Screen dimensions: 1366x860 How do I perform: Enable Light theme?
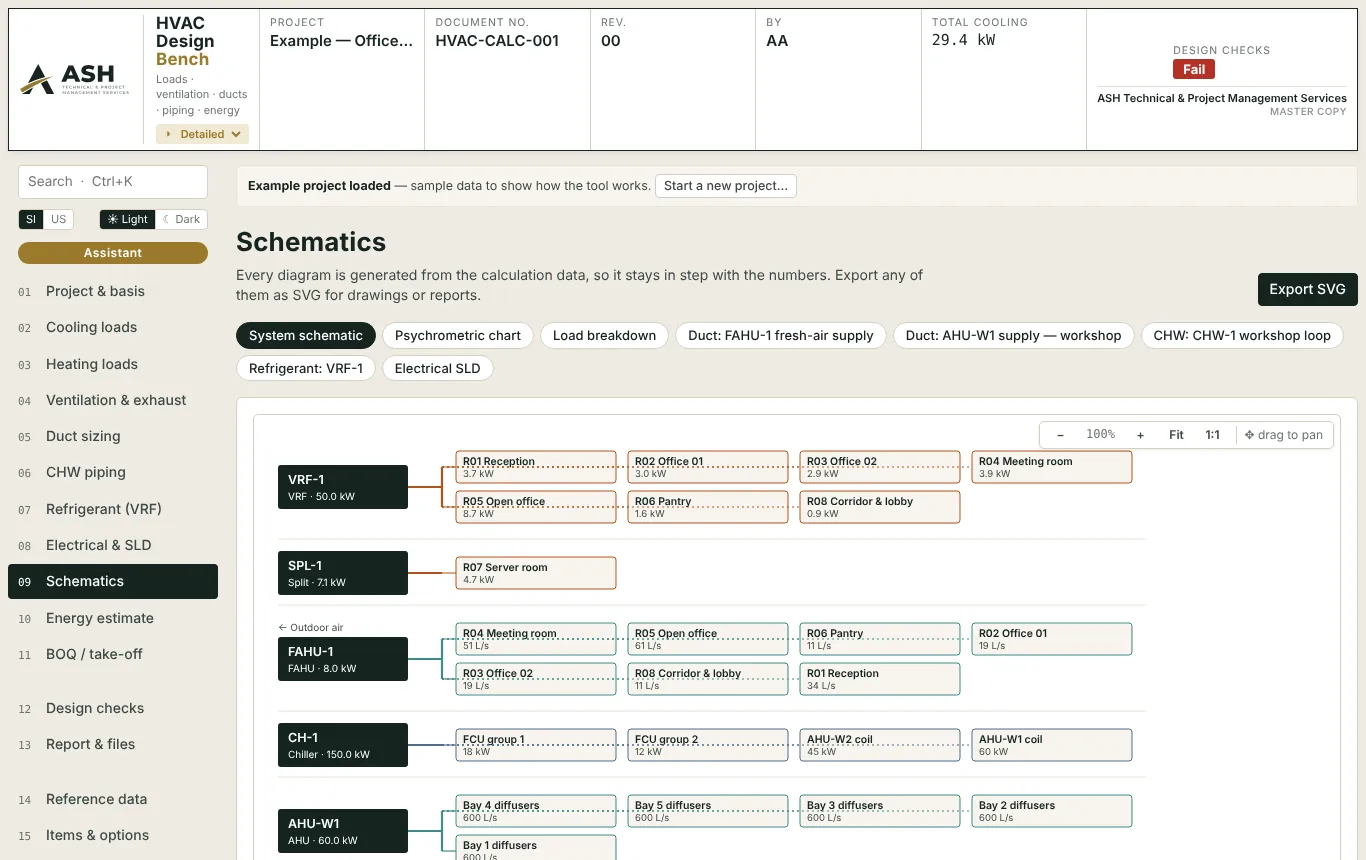(128, 219)
